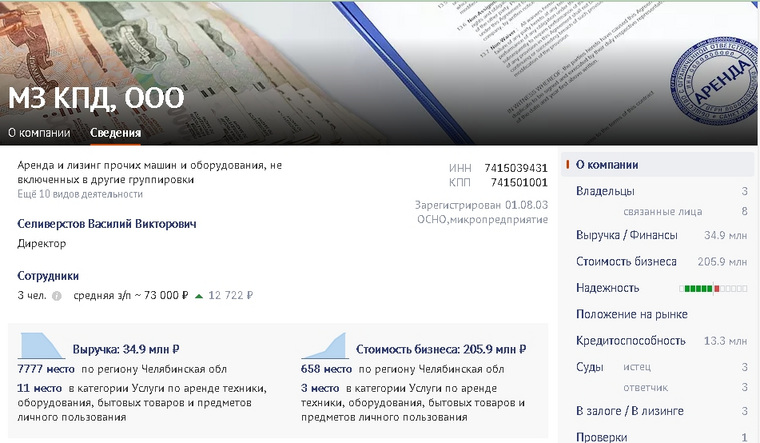This screenshot has width=760, height=443.
Task: Open 'истец' court cases sub-item
Action: pos(637,367)
